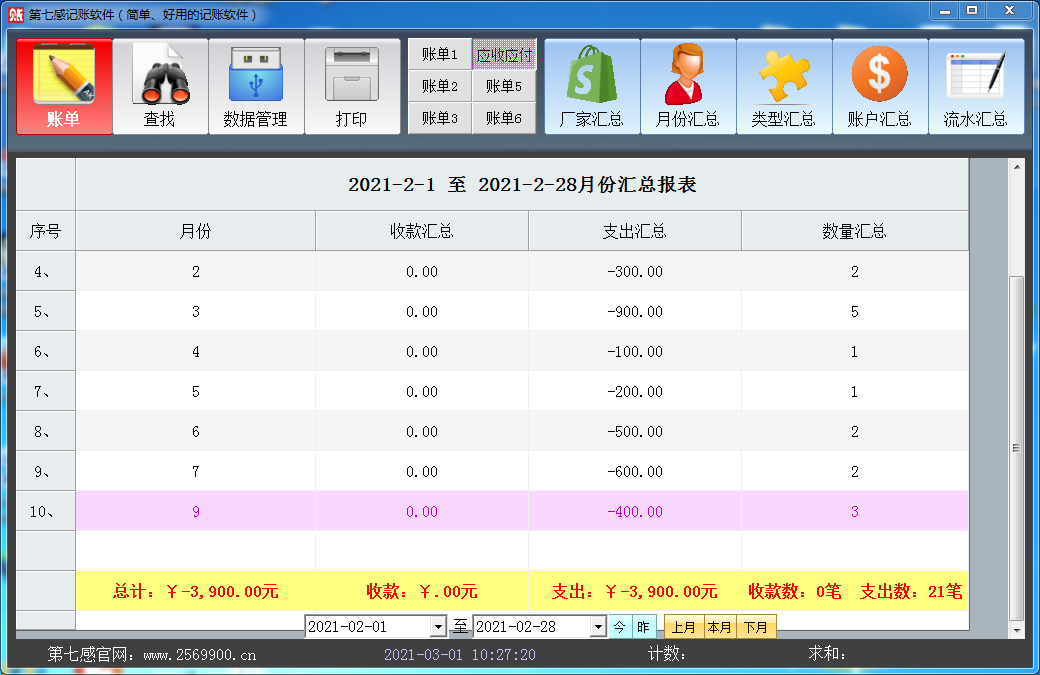This screenshot has width=1040, height=675.
Task: Open 数据管理 USB drive icon
Action: coord(256,86)
